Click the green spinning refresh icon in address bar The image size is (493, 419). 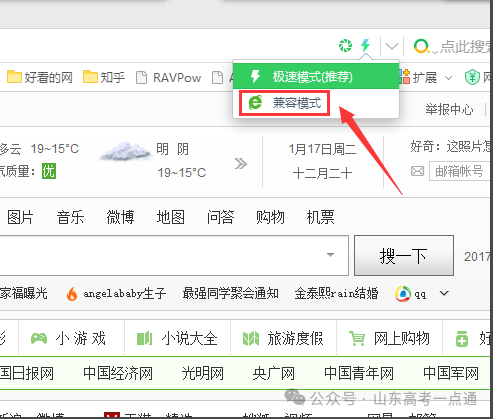coord(345,45)
